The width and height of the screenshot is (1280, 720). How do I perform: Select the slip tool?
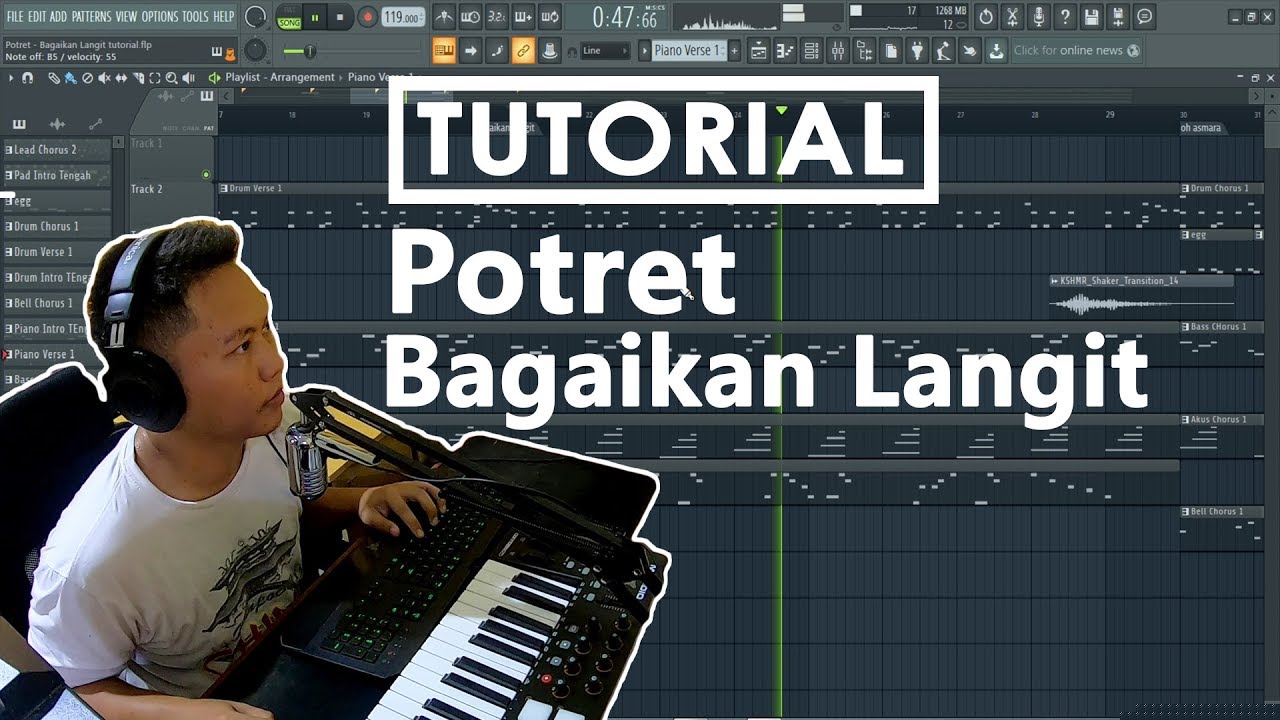(121, 78)
